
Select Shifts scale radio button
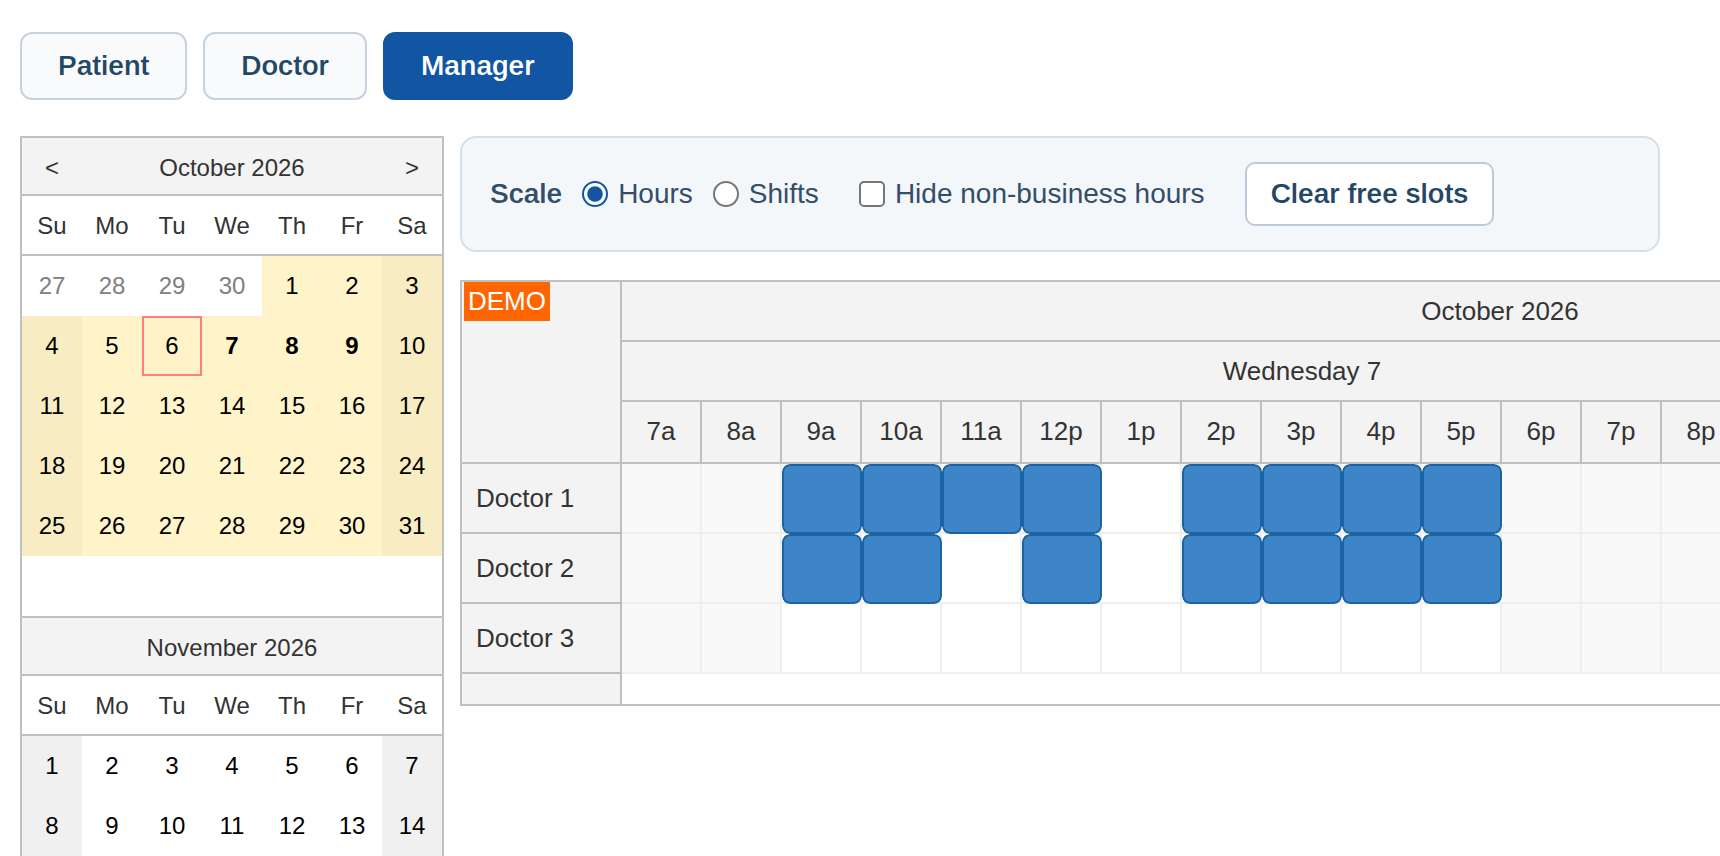click(x=726, y=194)
